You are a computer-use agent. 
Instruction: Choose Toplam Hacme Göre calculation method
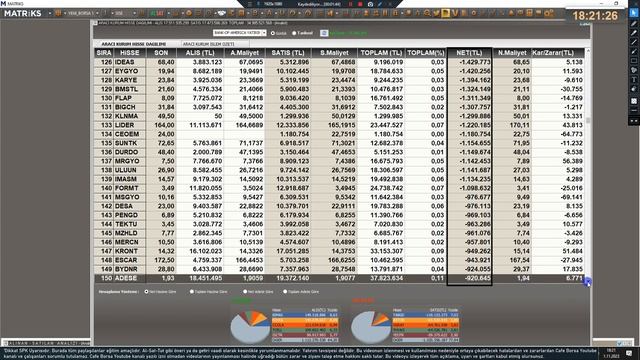coord(192,291)
